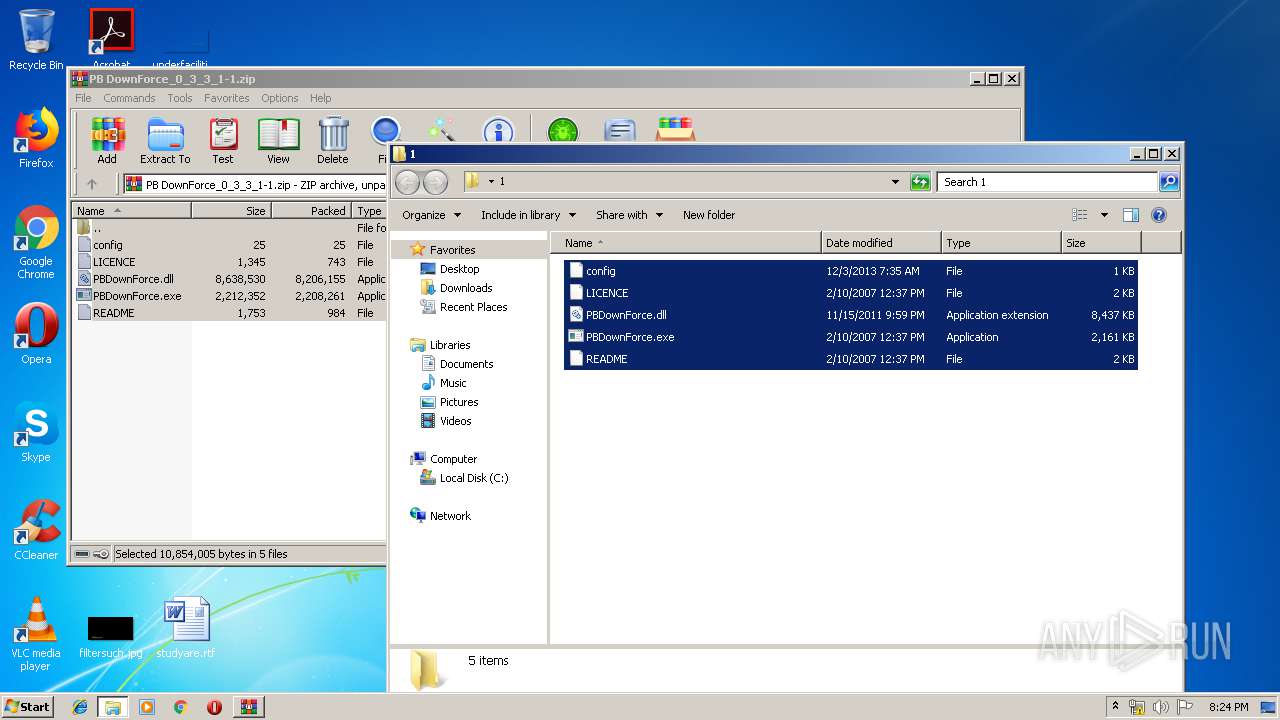Open Music library in navigation pane
1280x720 pixels.
[x=453, y=383]
